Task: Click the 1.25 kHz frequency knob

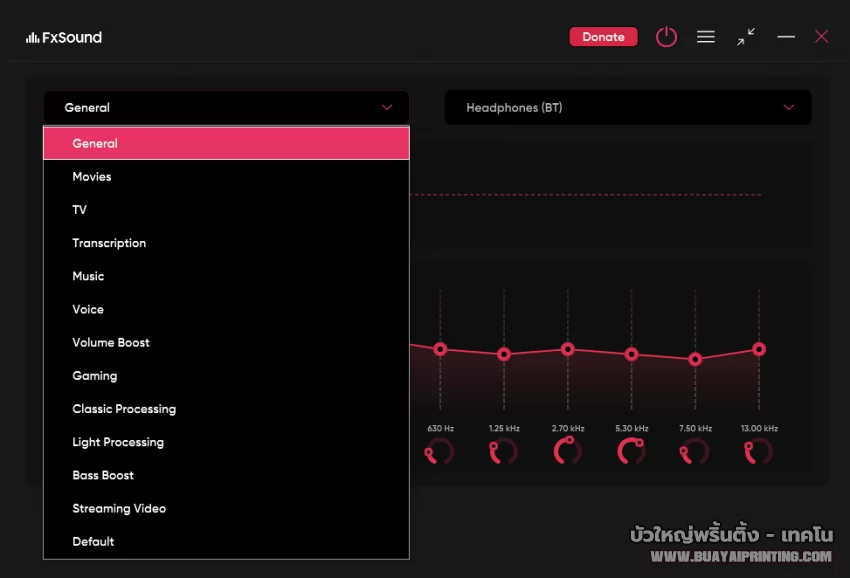Action: (504, 452)
